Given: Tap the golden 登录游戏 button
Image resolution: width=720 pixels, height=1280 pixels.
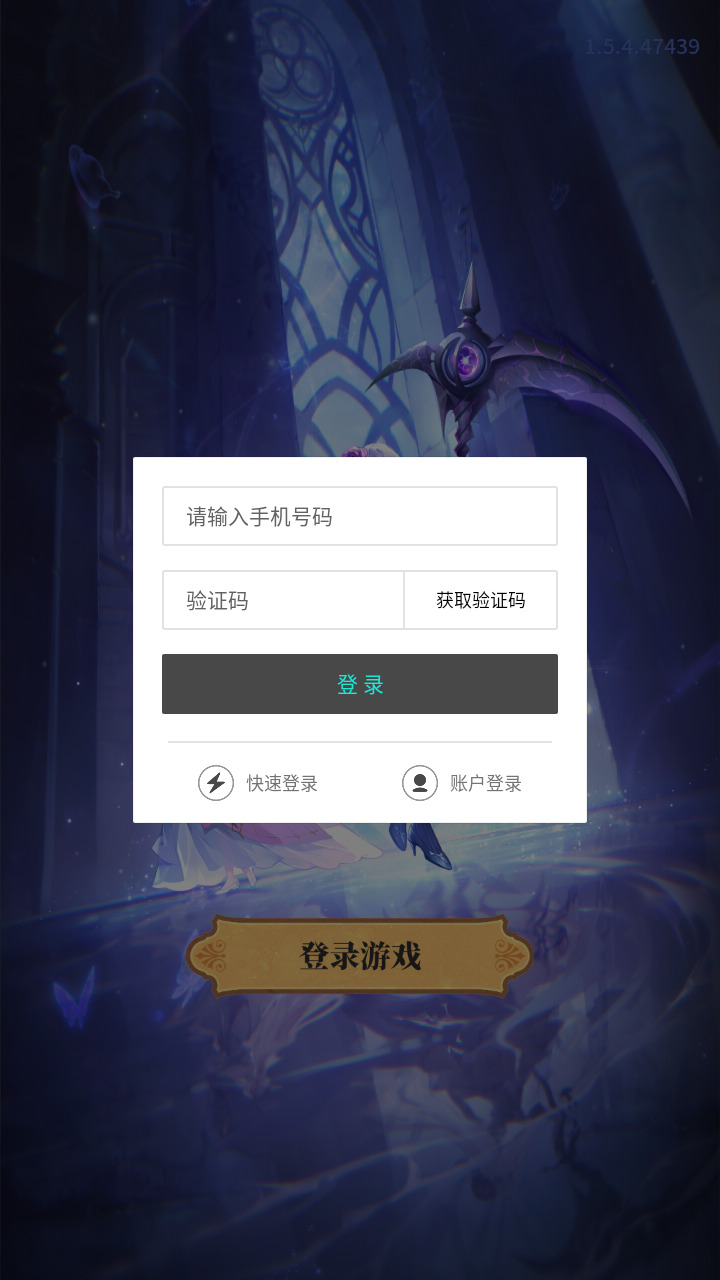Looking at the screenshot, I should point(360,956).
